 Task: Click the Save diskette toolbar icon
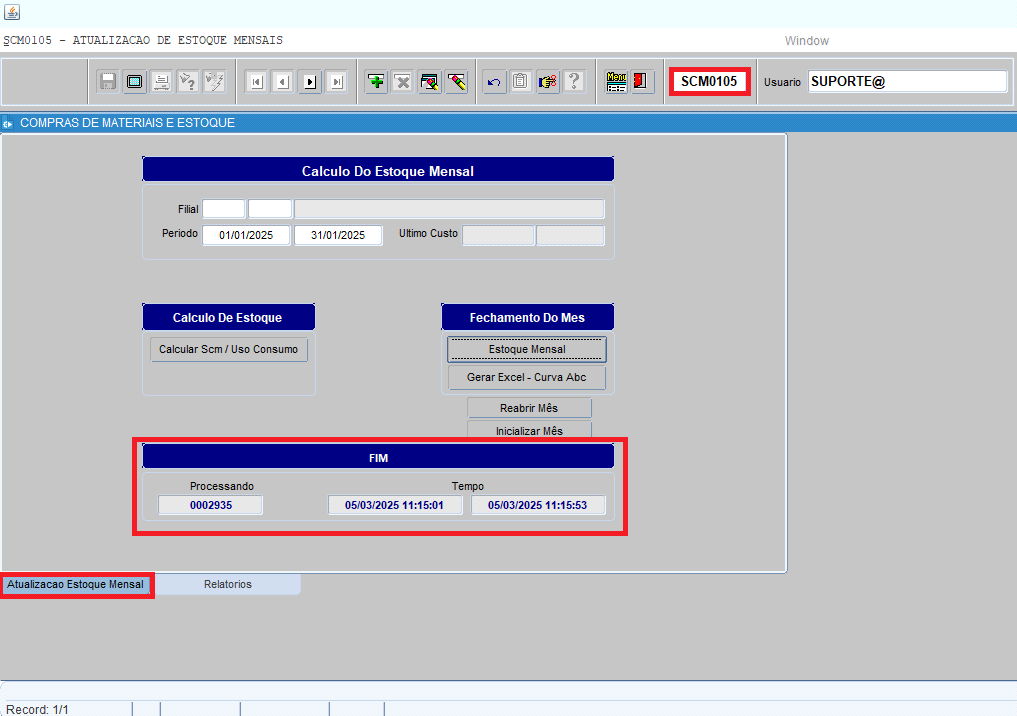[108, 82]
